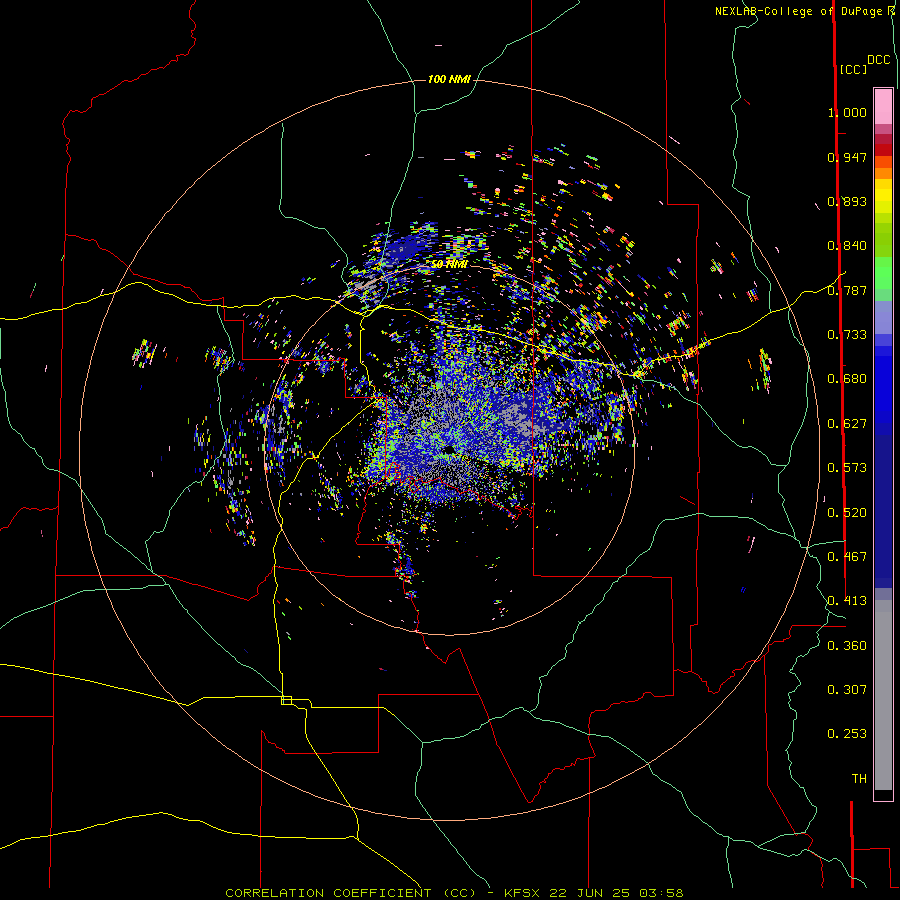Click the 0.360 legend value

tap(847, 646)
